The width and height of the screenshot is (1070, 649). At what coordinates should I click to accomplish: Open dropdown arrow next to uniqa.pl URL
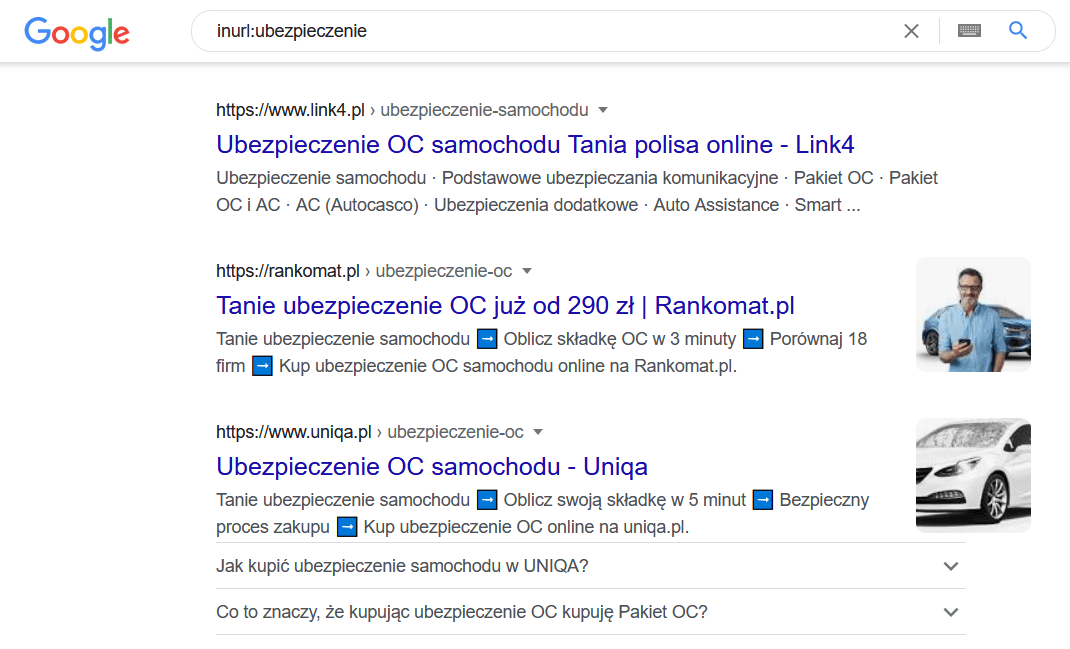[538, 432]
